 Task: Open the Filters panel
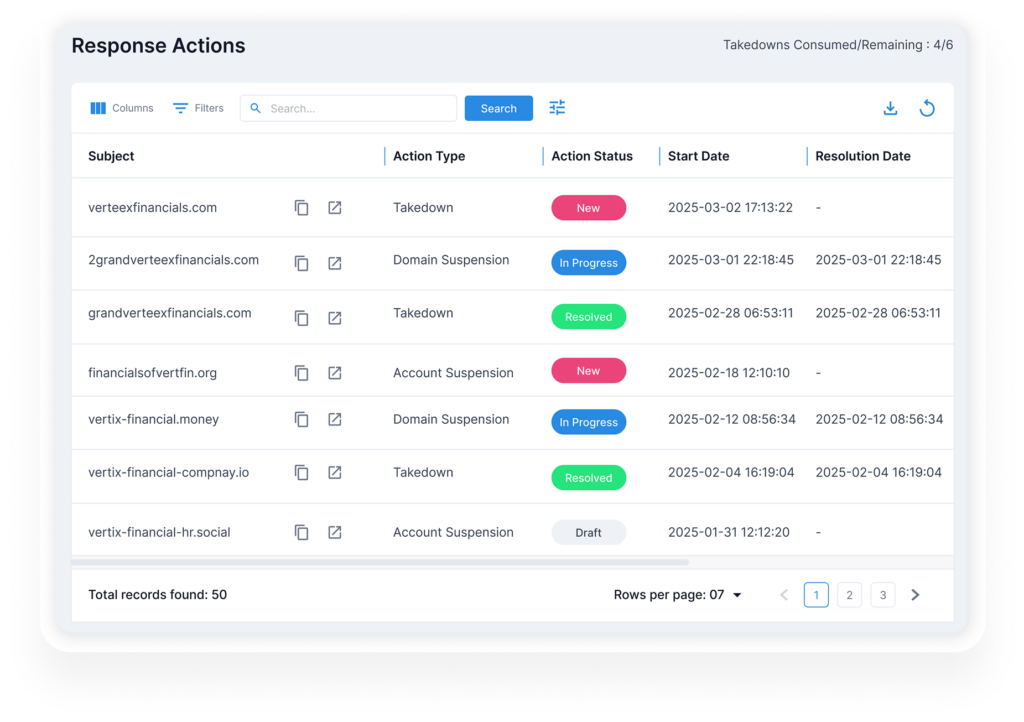198,108
